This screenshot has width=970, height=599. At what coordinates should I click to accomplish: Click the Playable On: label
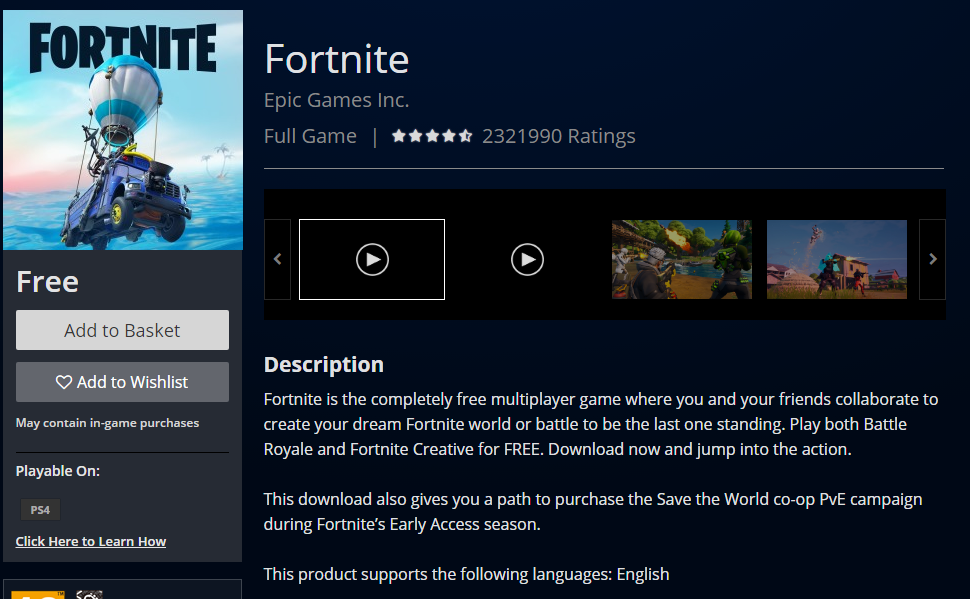point(58,471)
